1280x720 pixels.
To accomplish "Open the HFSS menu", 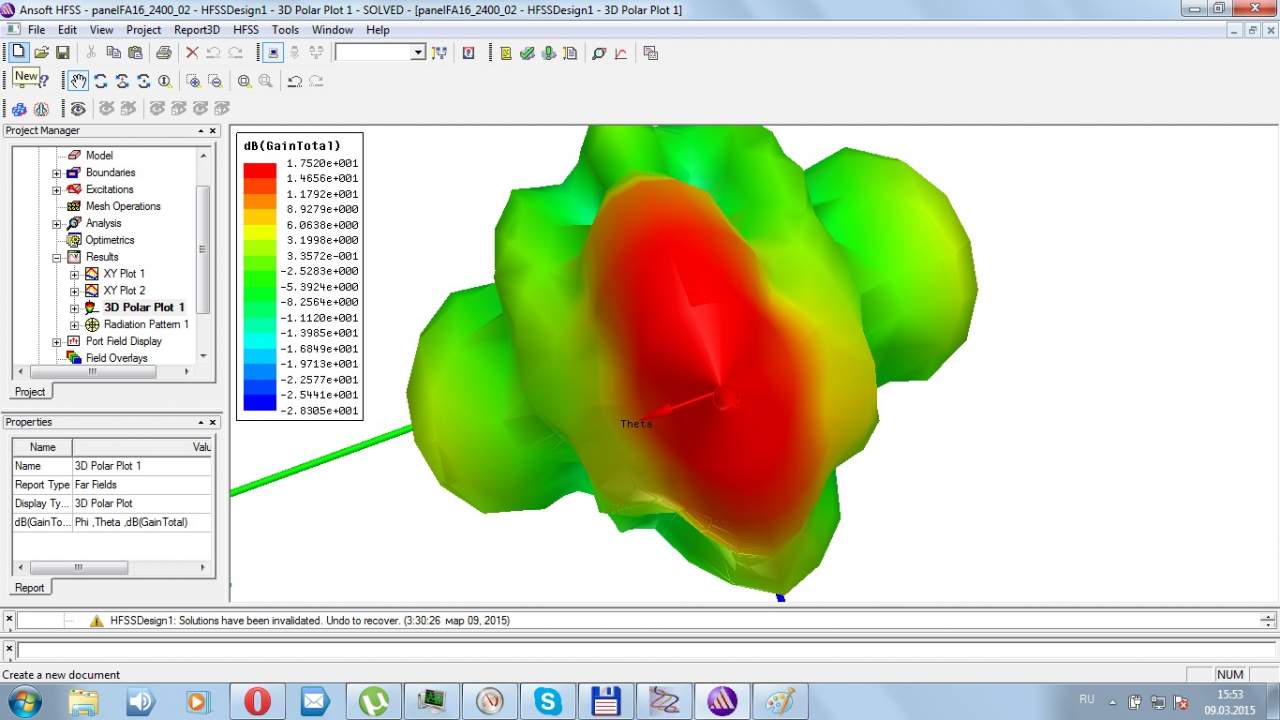I will pyautogui.click(x=246, y=30).
